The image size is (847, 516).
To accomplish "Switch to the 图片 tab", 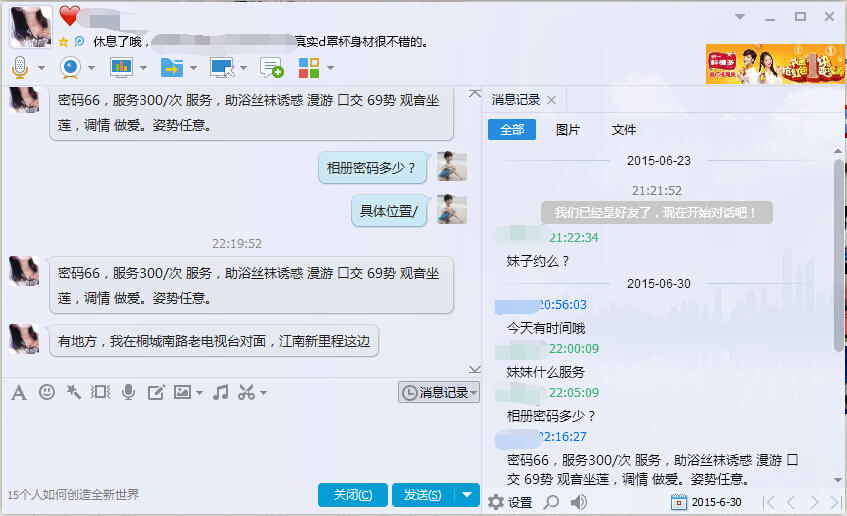I will tap(567, 130).
